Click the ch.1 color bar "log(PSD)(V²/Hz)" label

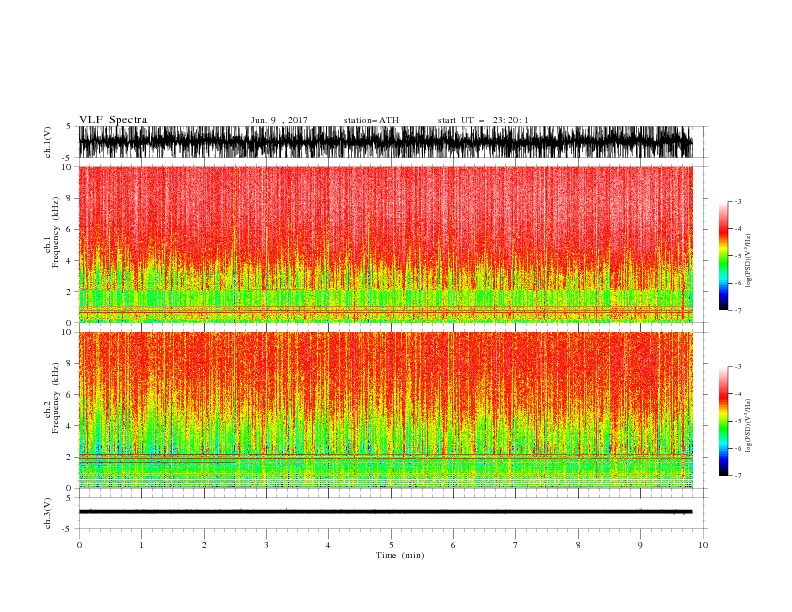click(x=748, y=261)
